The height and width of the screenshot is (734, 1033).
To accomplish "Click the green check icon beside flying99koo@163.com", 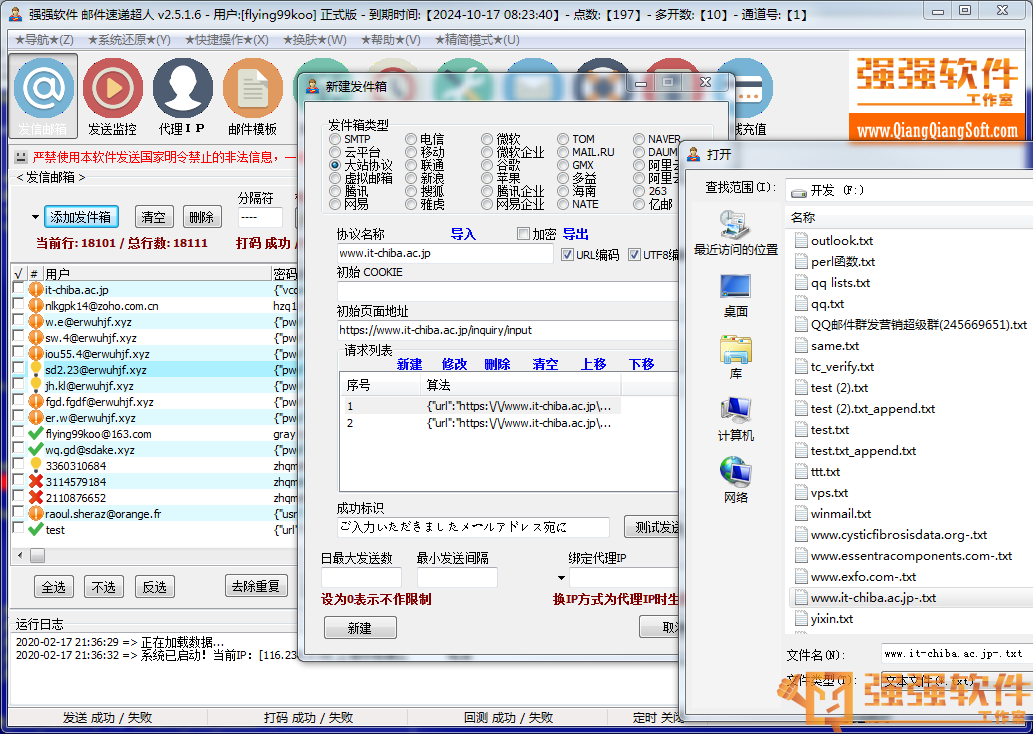I will [x=36, y=434].
